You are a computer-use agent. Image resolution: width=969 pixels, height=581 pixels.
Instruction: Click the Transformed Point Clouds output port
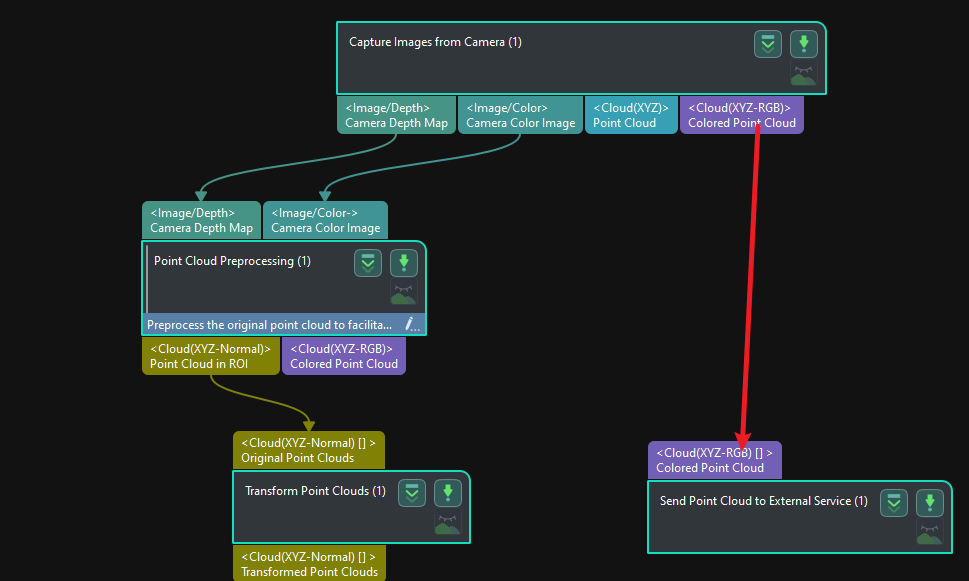click(x=309, y=564)
